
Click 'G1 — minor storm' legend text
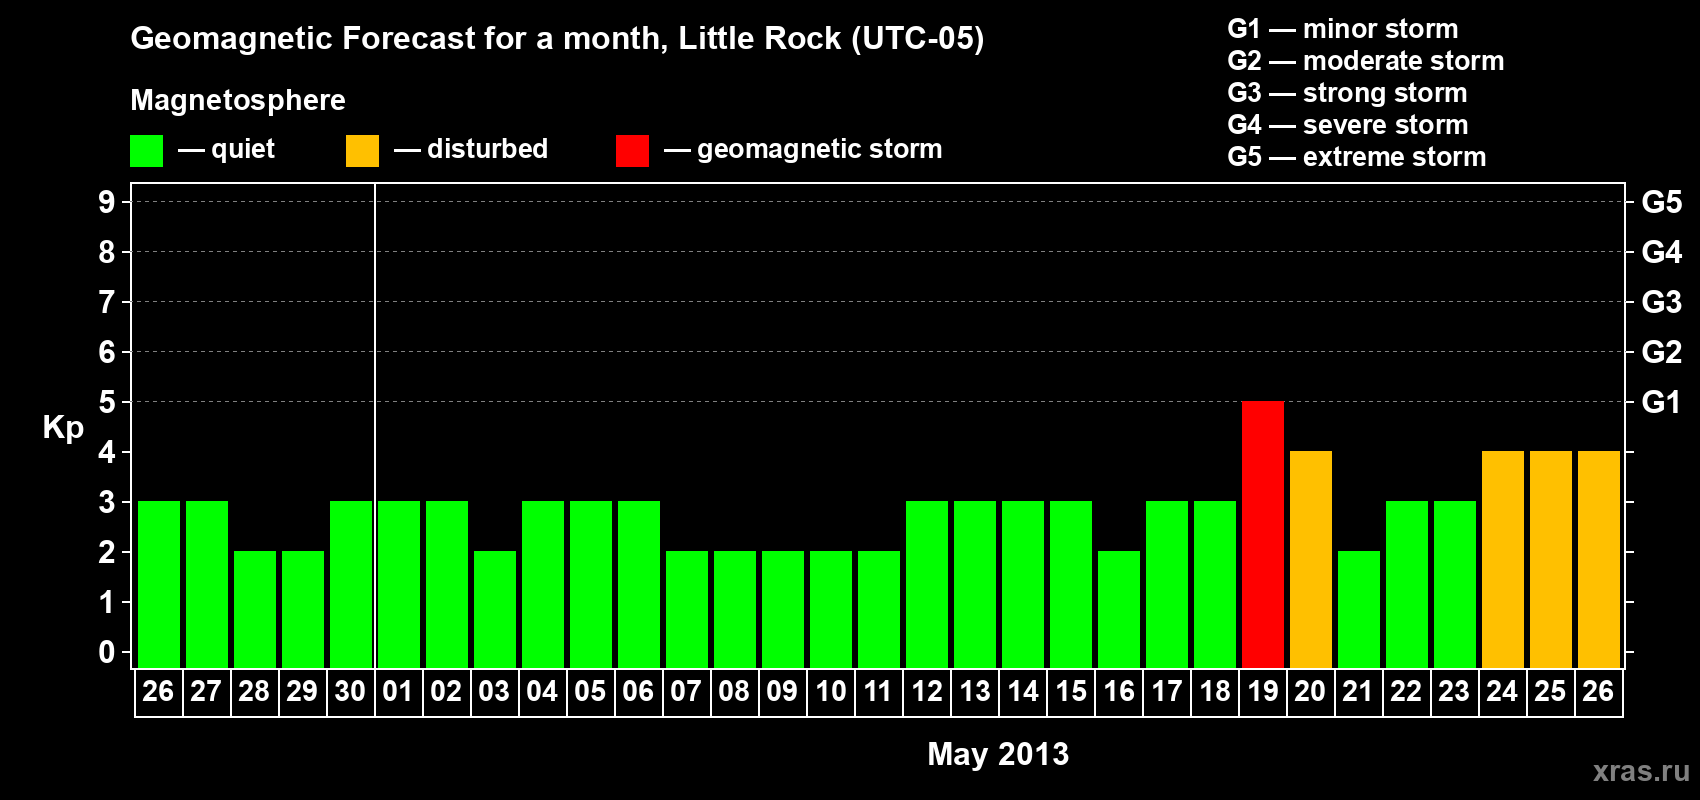(x=1342, y=29)
